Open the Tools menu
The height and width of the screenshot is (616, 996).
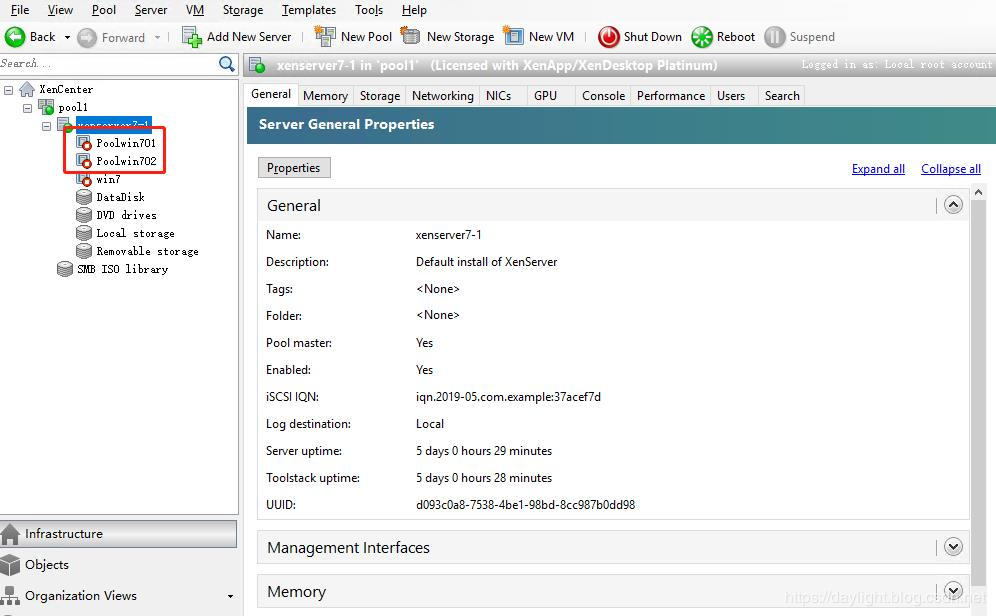(368, 10)
